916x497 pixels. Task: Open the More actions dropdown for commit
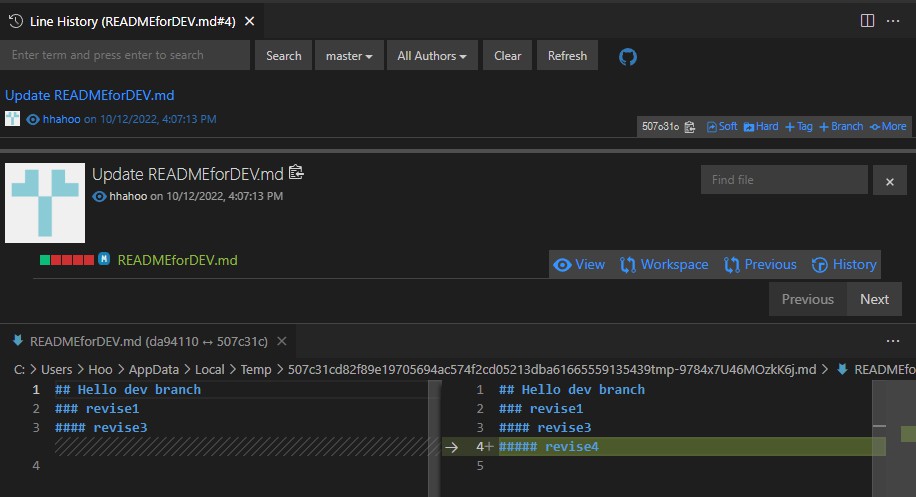889,126
